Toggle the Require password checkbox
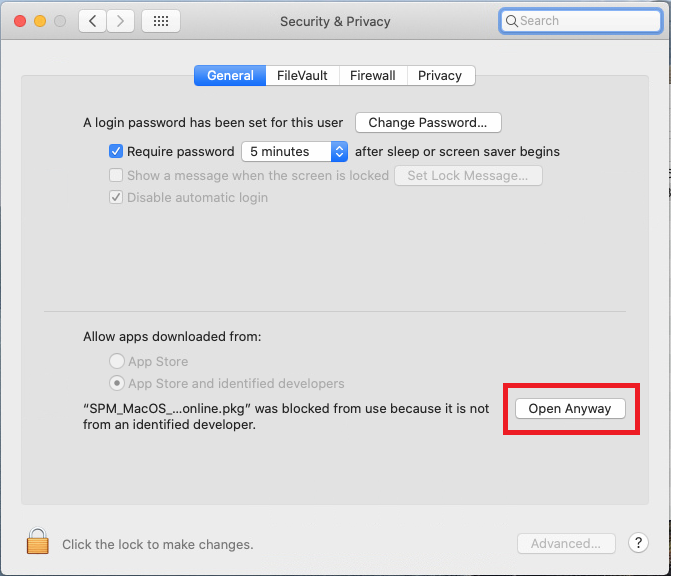 coord(116,152)
